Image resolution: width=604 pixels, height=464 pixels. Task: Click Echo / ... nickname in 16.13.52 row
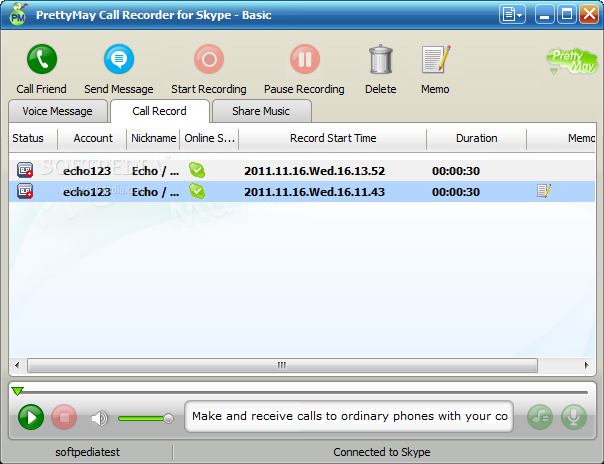point(155,171)
